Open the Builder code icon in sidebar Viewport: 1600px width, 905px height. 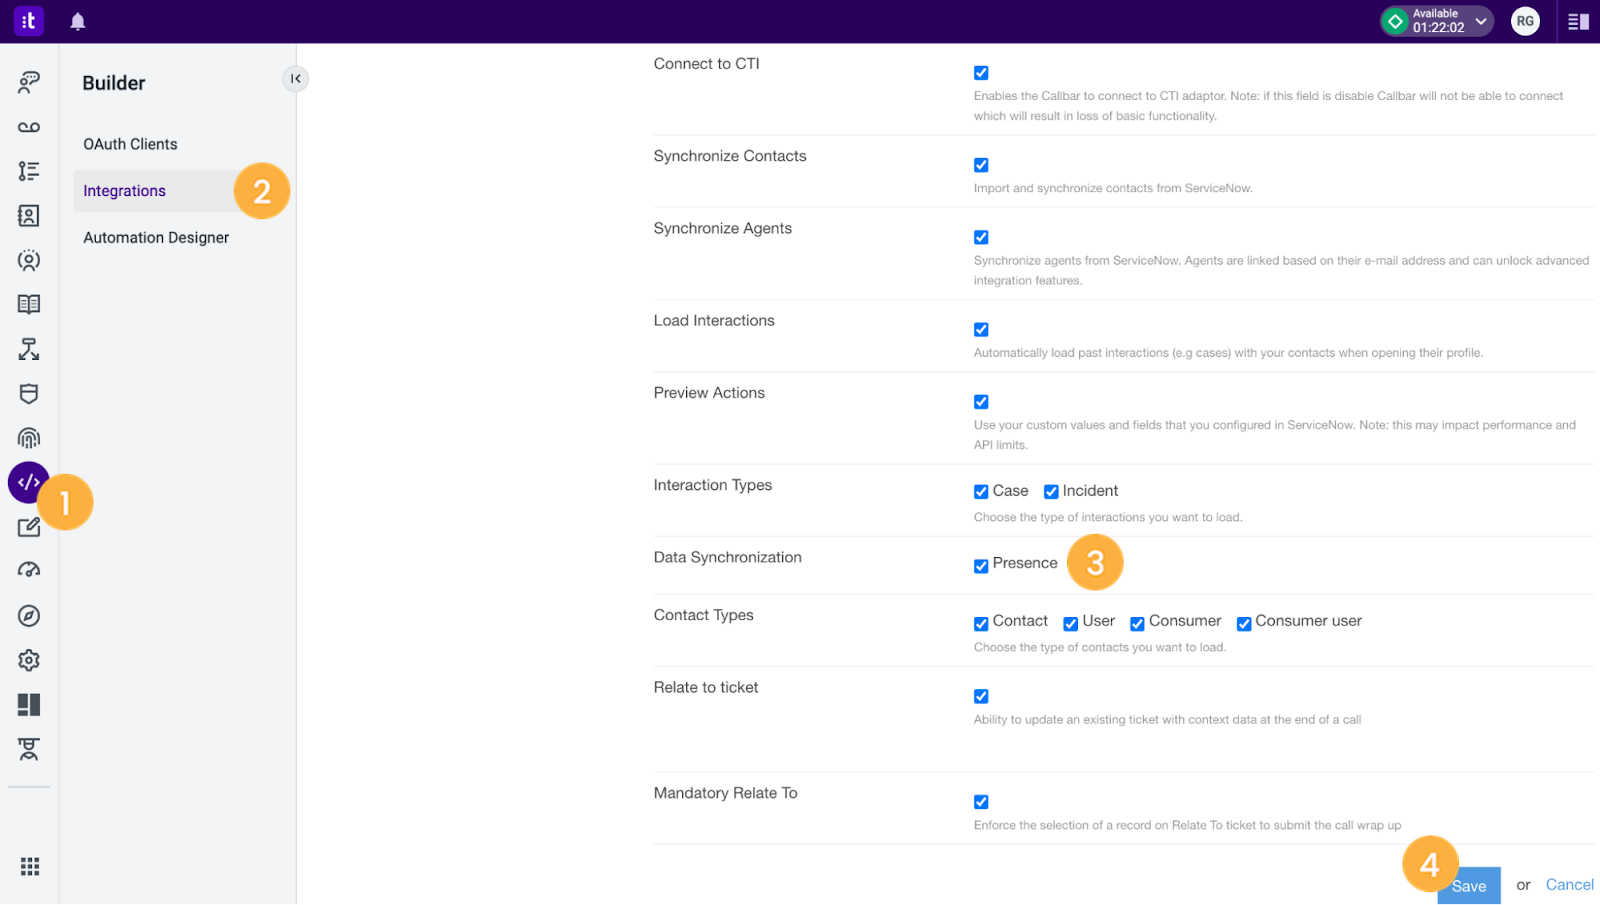tap(29, 482)
